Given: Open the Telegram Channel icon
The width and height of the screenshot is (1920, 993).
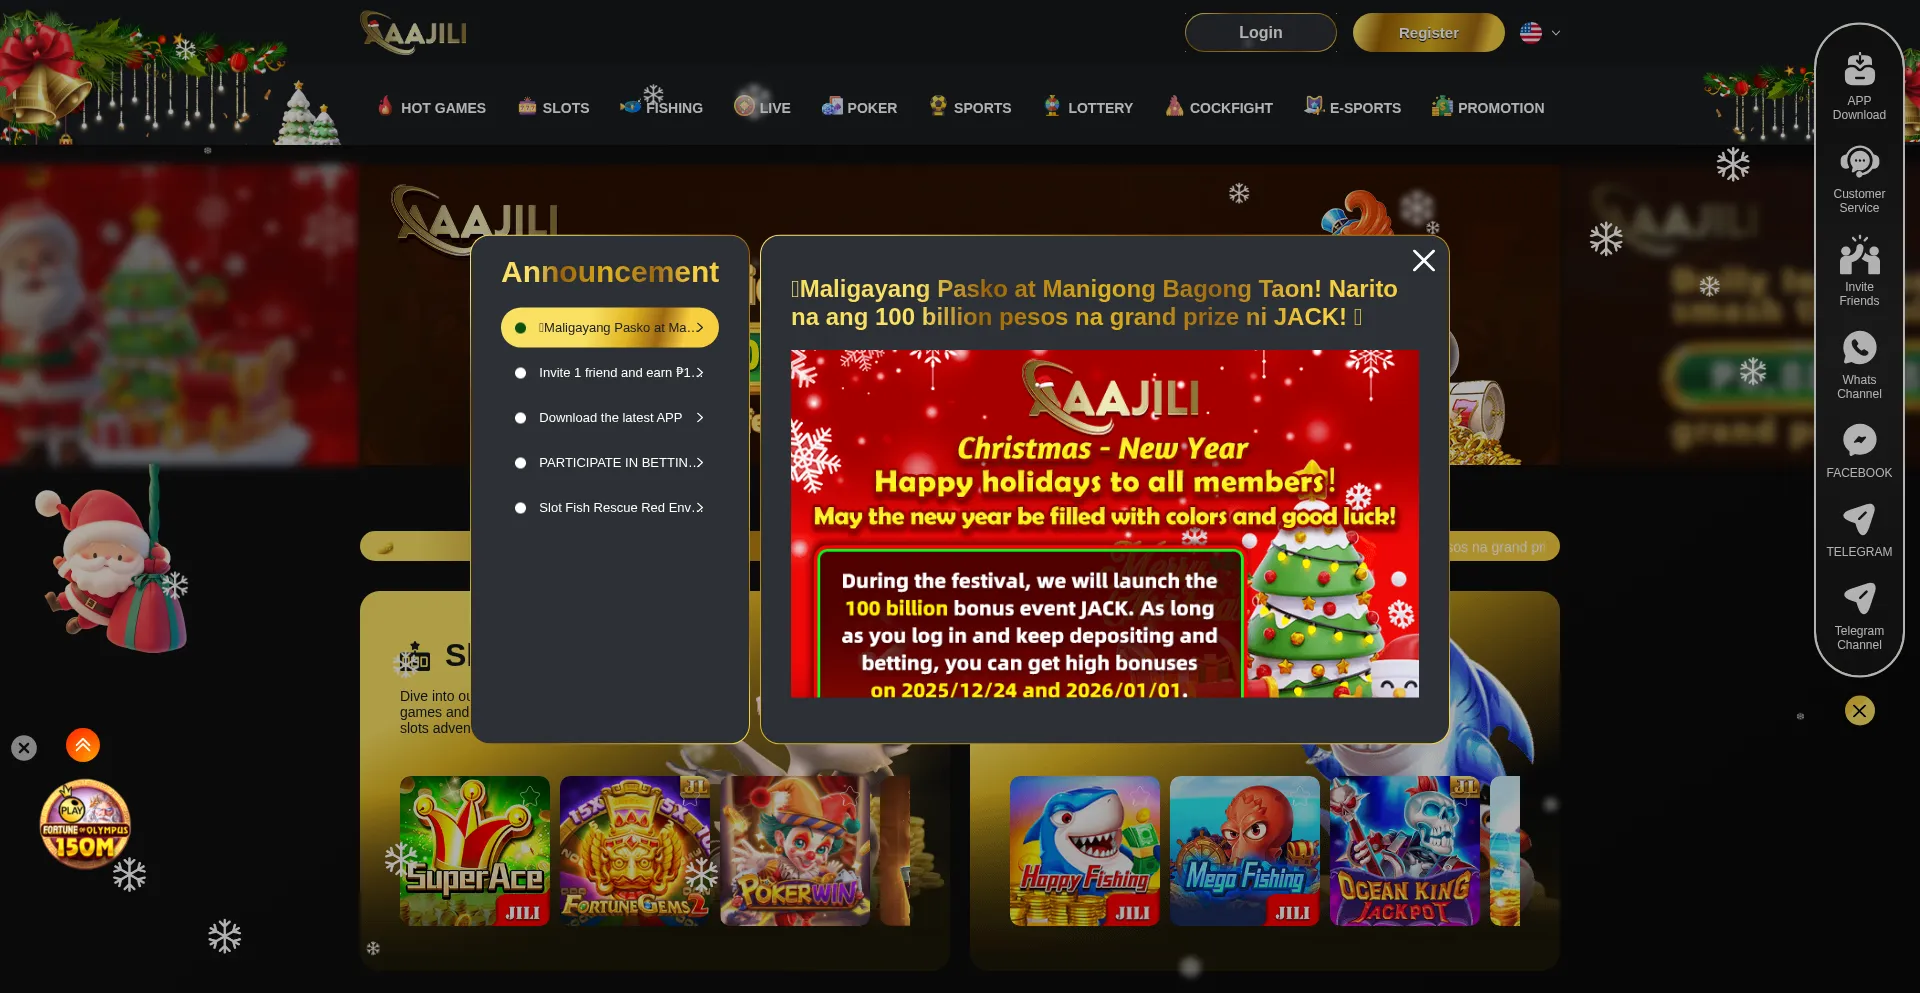Looking at the screenshot, I should [x=1859, y=598].
